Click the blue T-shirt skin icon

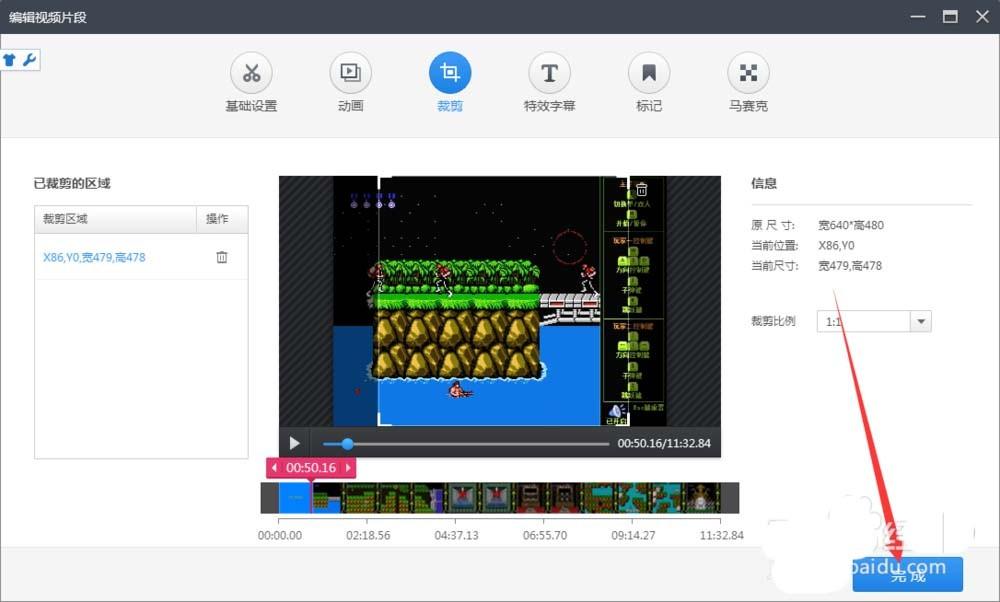(x=11, y=60)
